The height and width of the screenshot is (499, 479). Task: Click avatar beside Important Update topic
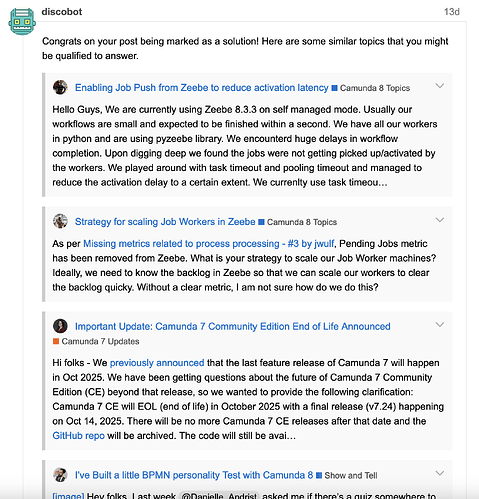click(x=60, y=326)
